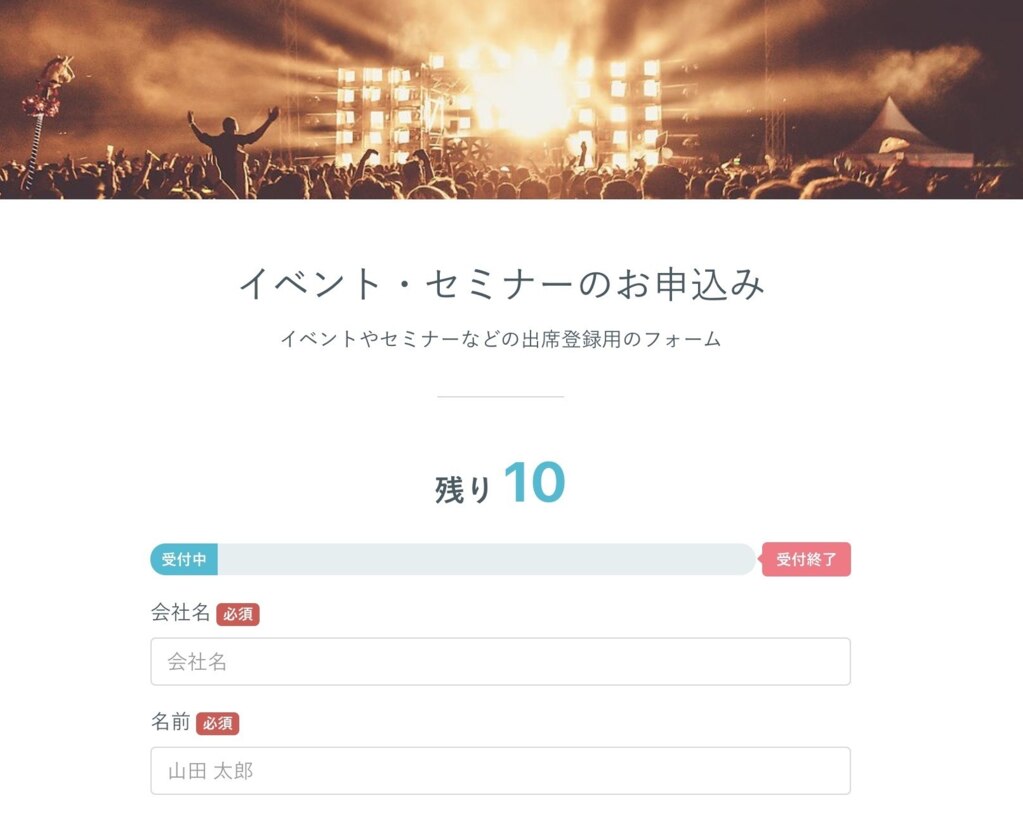Screen dimensions: 1023x819
Task: Click the 残り label text
Action: click(463, 489)
